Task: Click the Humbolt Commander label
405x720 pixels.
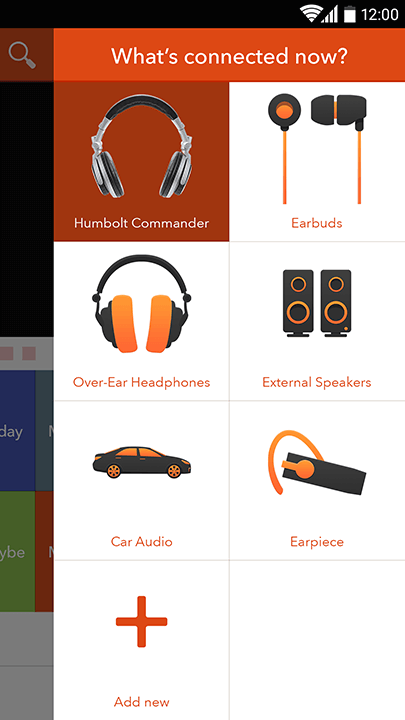Action: click(x=141, y=223)
